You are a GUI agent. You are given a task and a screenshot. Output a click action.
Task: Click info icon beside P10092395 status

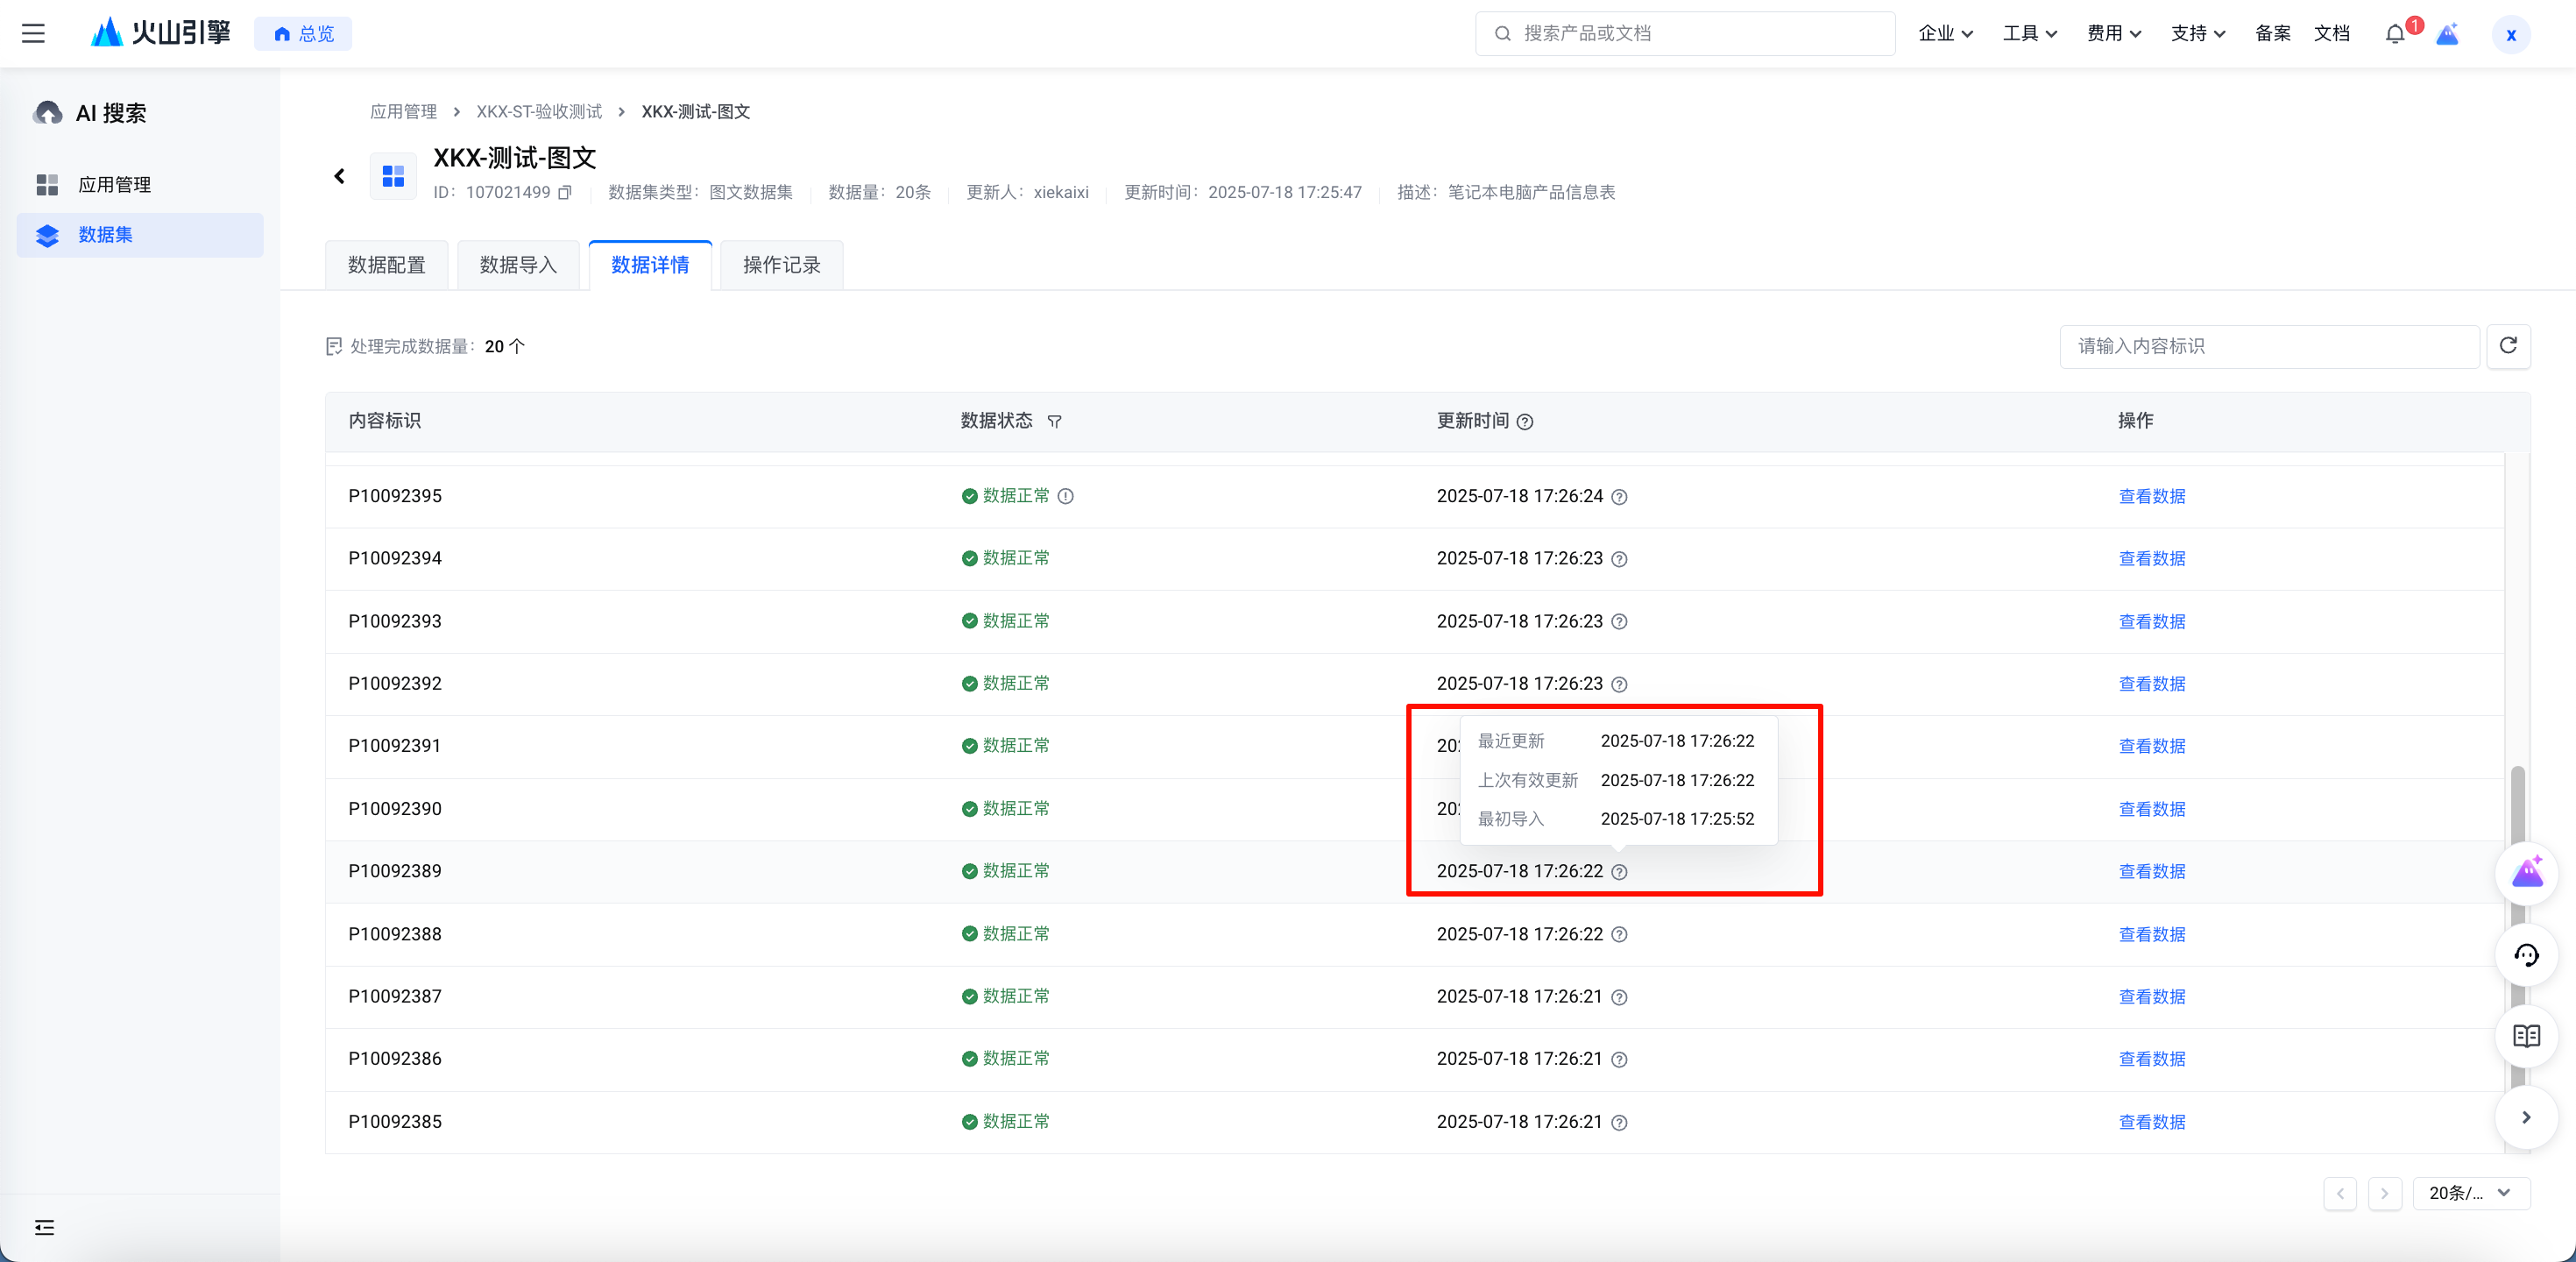(x=1066, y=496)
